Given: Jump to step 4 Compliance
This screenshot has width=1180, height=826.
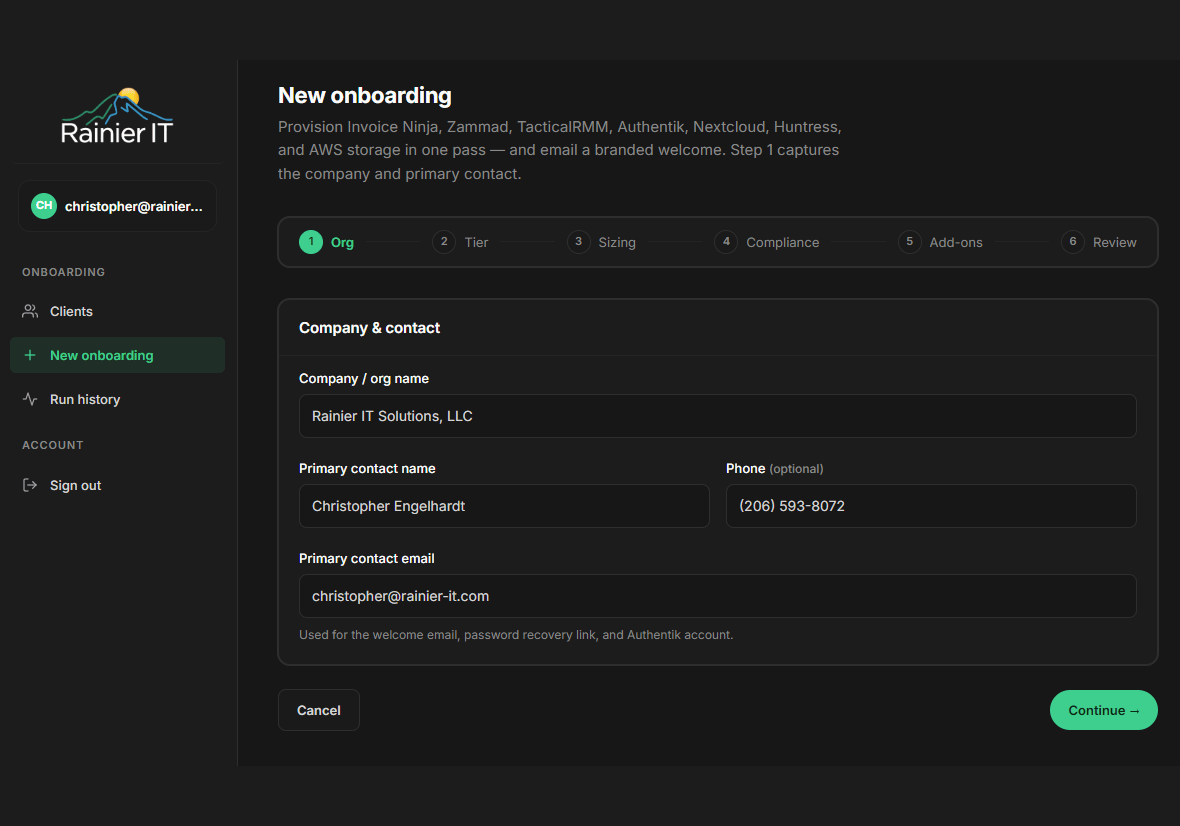Looking at the screenshot, I should (767, 242).
